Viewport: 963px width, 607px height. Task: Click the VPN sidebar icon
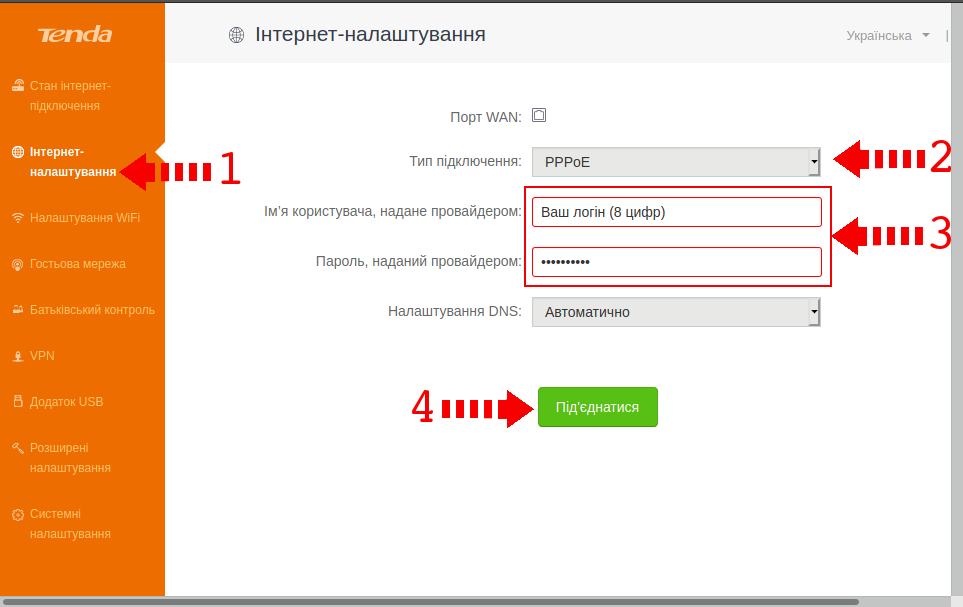(x=17, y=356)
